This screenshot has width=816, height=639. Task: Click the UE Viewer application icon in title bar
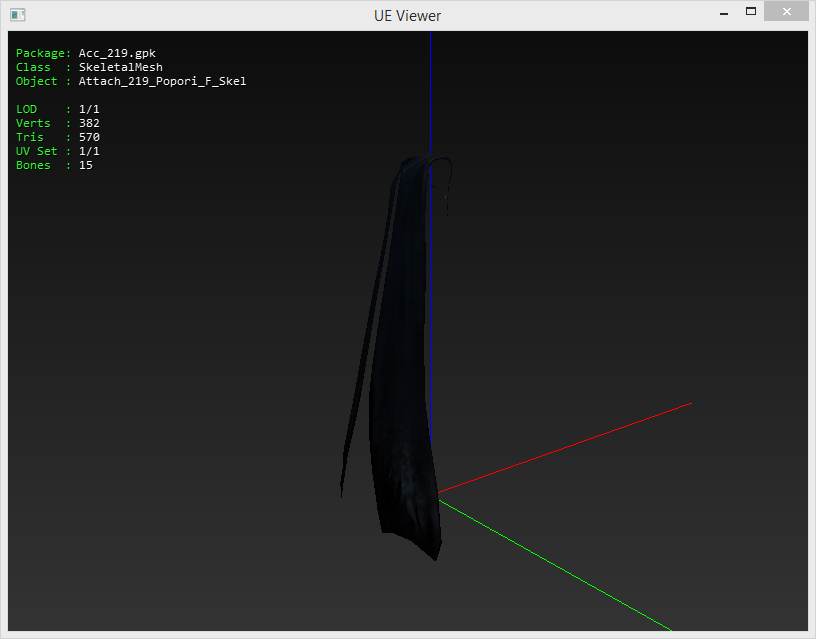click(18, 15)
